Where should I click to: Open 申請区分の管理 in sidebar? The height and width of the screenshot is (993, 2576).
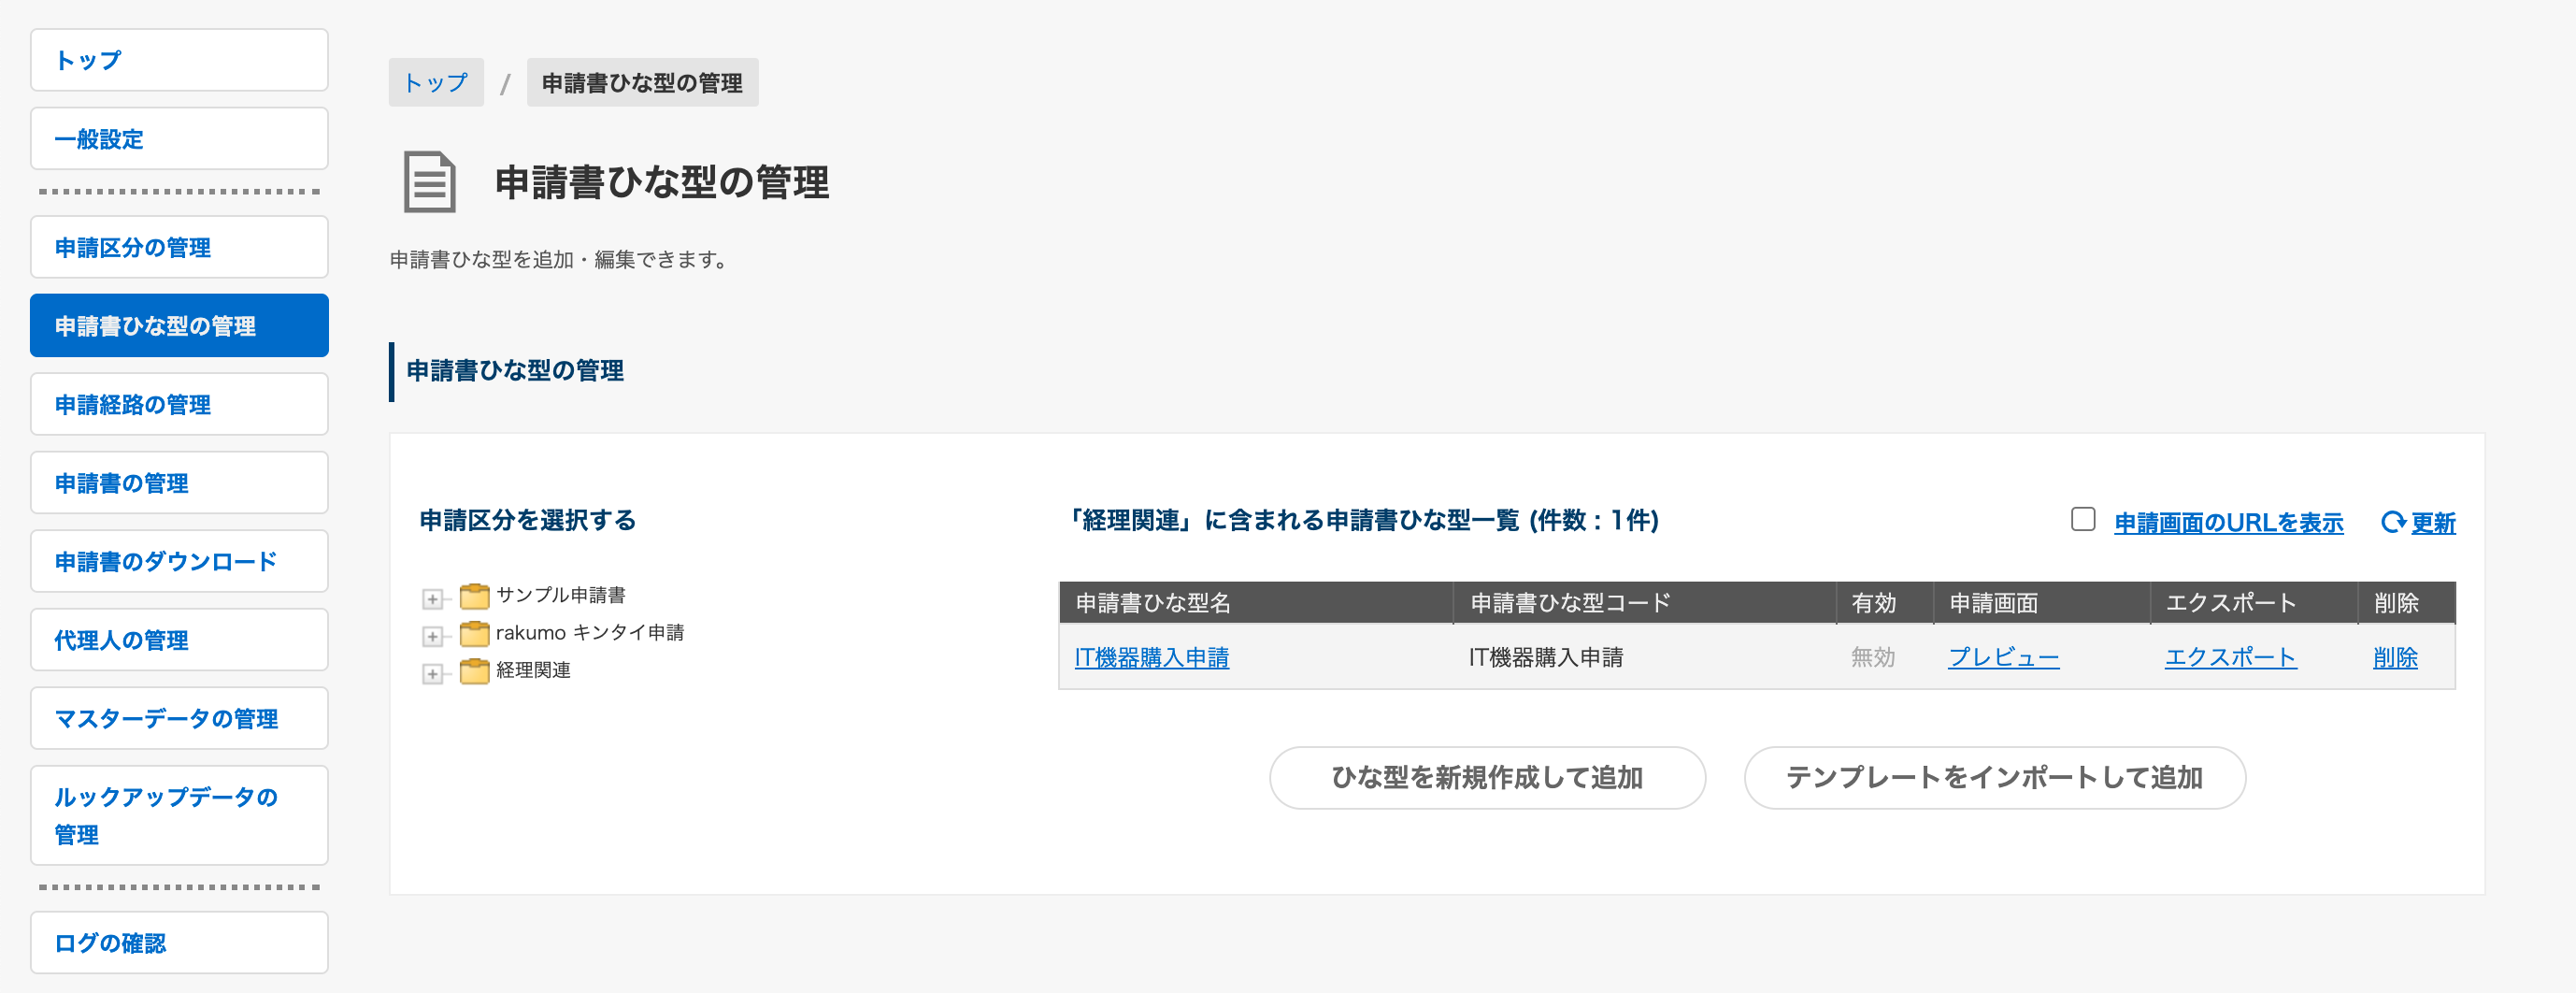[x=179, y=247]
